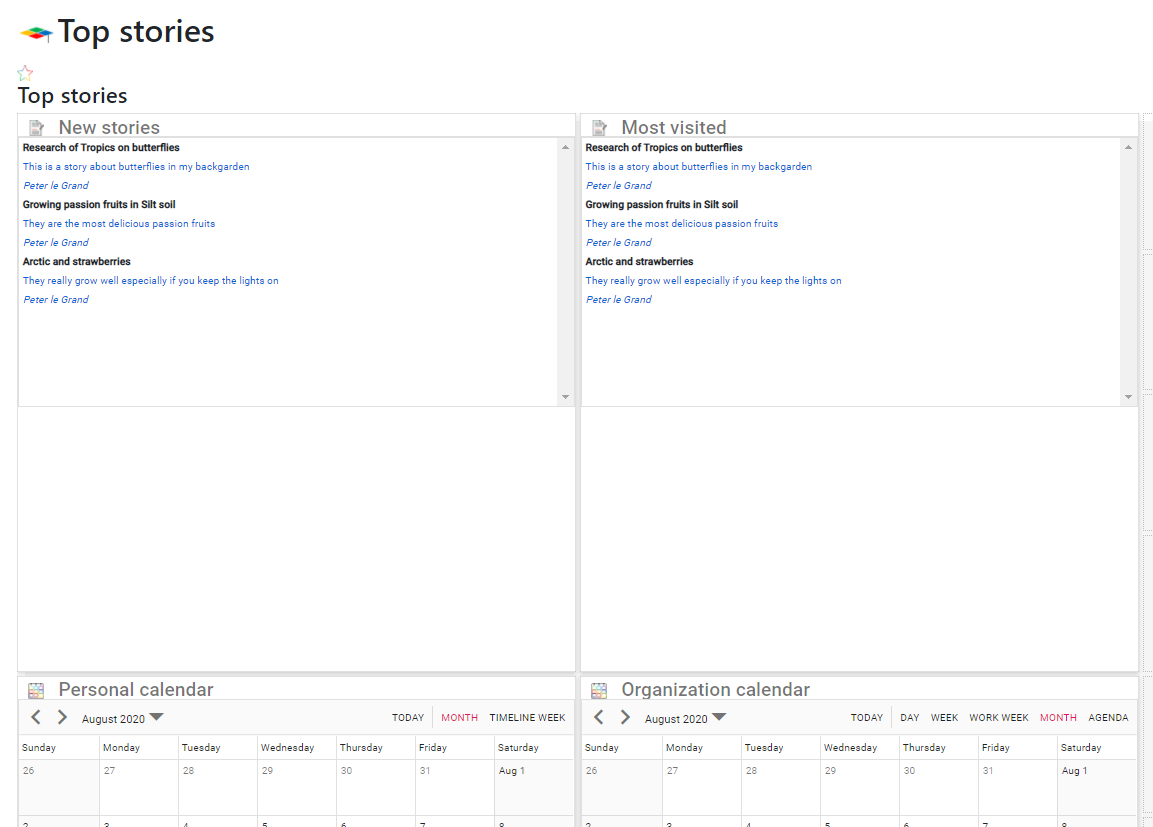Click scroll down arrow in Most visited list

tap(1128, 397)
